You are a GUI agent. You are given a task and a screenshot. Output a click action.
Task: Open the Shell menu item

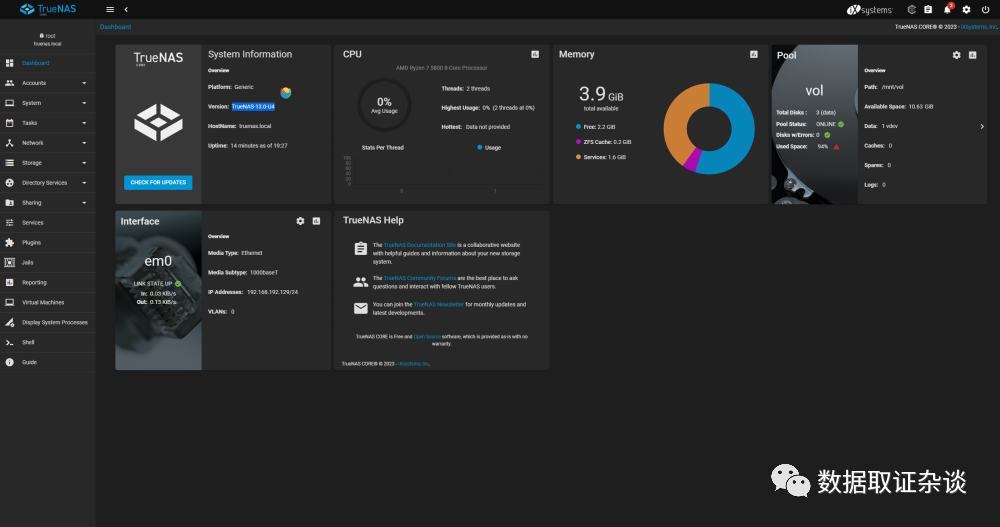pyautogui.click(x=48, y=343)
